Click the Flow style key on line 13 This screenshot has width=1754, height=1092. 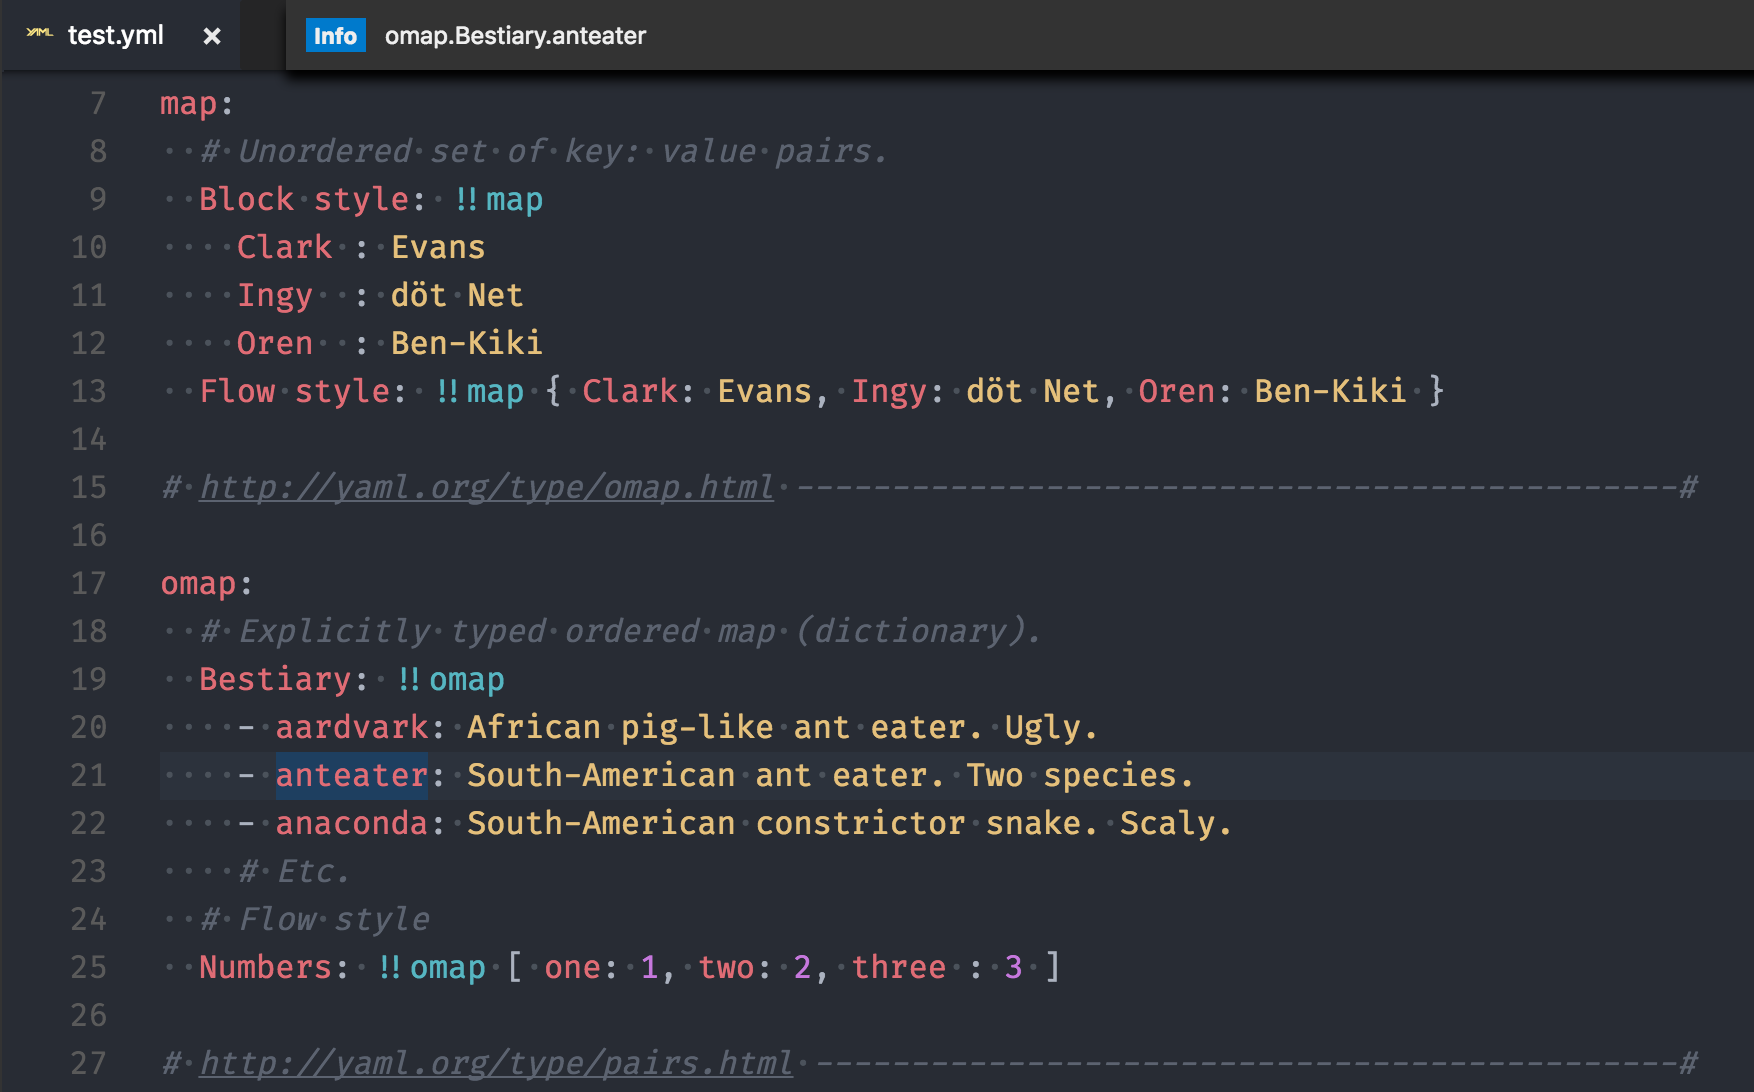click(295, 391)
